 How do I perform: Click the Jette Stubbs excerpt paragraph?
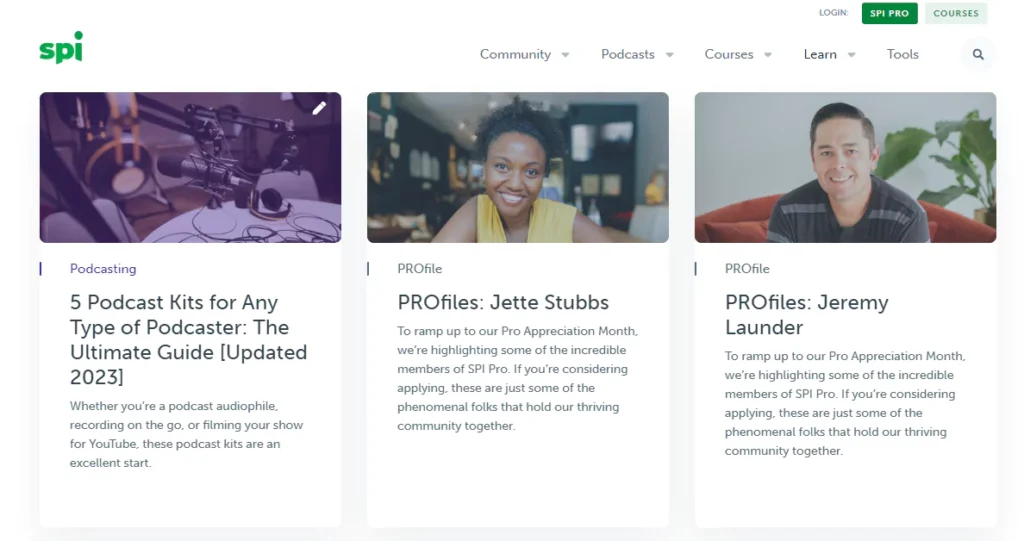(517, 378)
